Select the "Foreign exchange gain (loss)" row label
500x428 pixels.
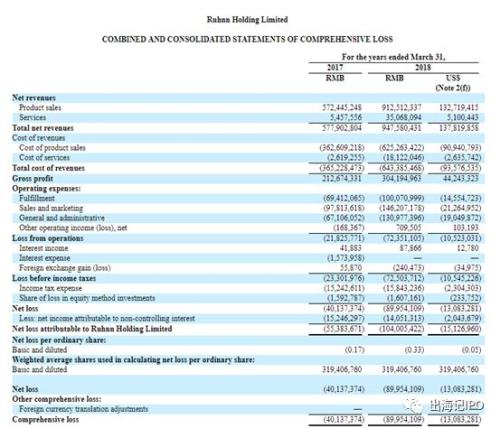tap(65, 268)
